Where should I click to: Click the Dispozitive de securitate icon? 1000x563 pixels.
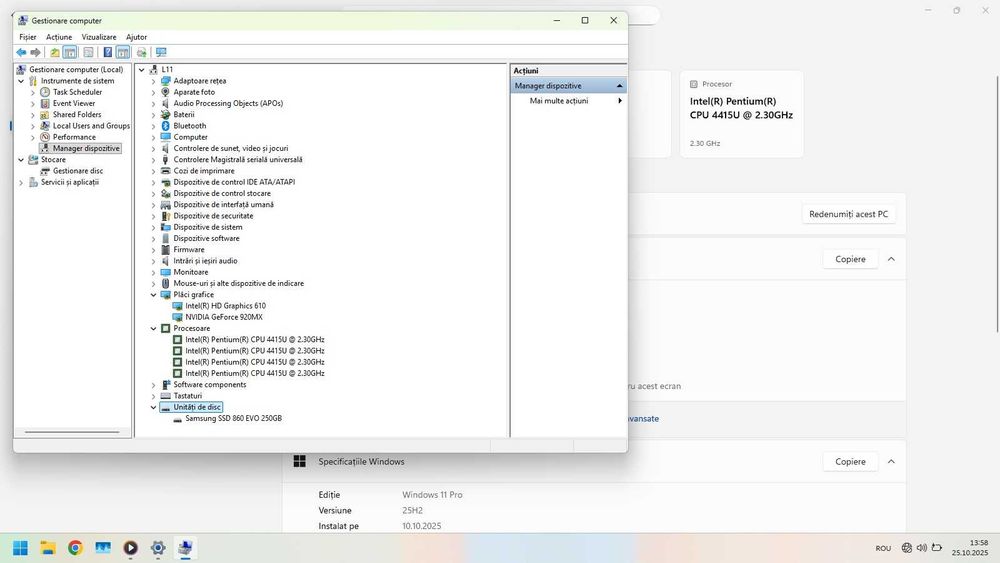(x=165, y=216)
